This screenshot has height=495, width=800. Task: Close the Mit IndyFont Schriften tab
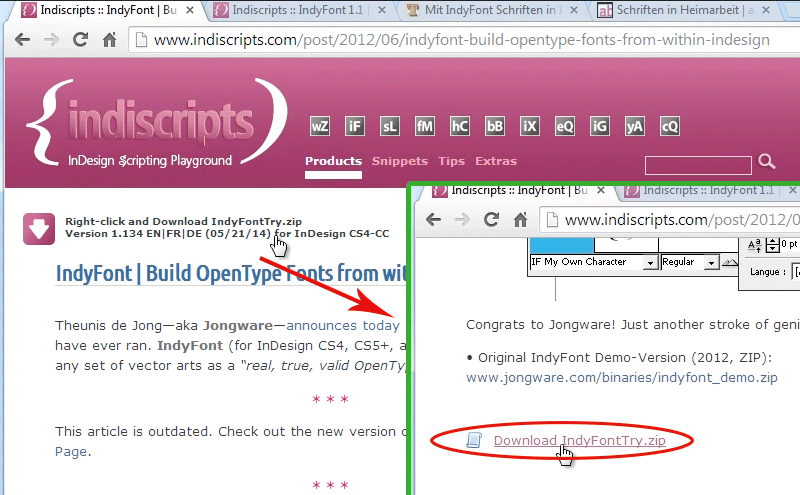tap(574, 10)
